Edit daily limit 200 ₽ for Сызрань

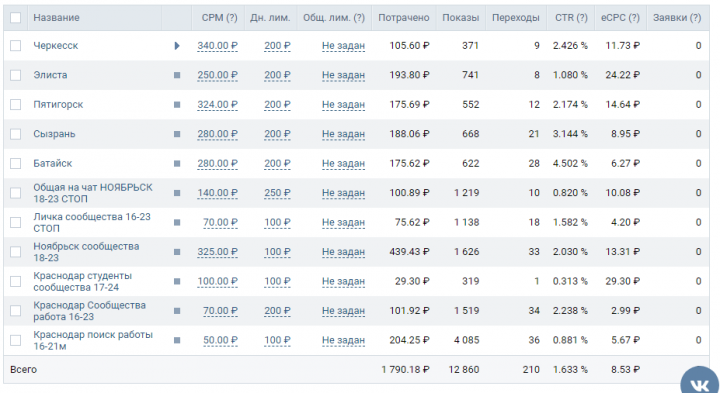click(x=277, y=134)
